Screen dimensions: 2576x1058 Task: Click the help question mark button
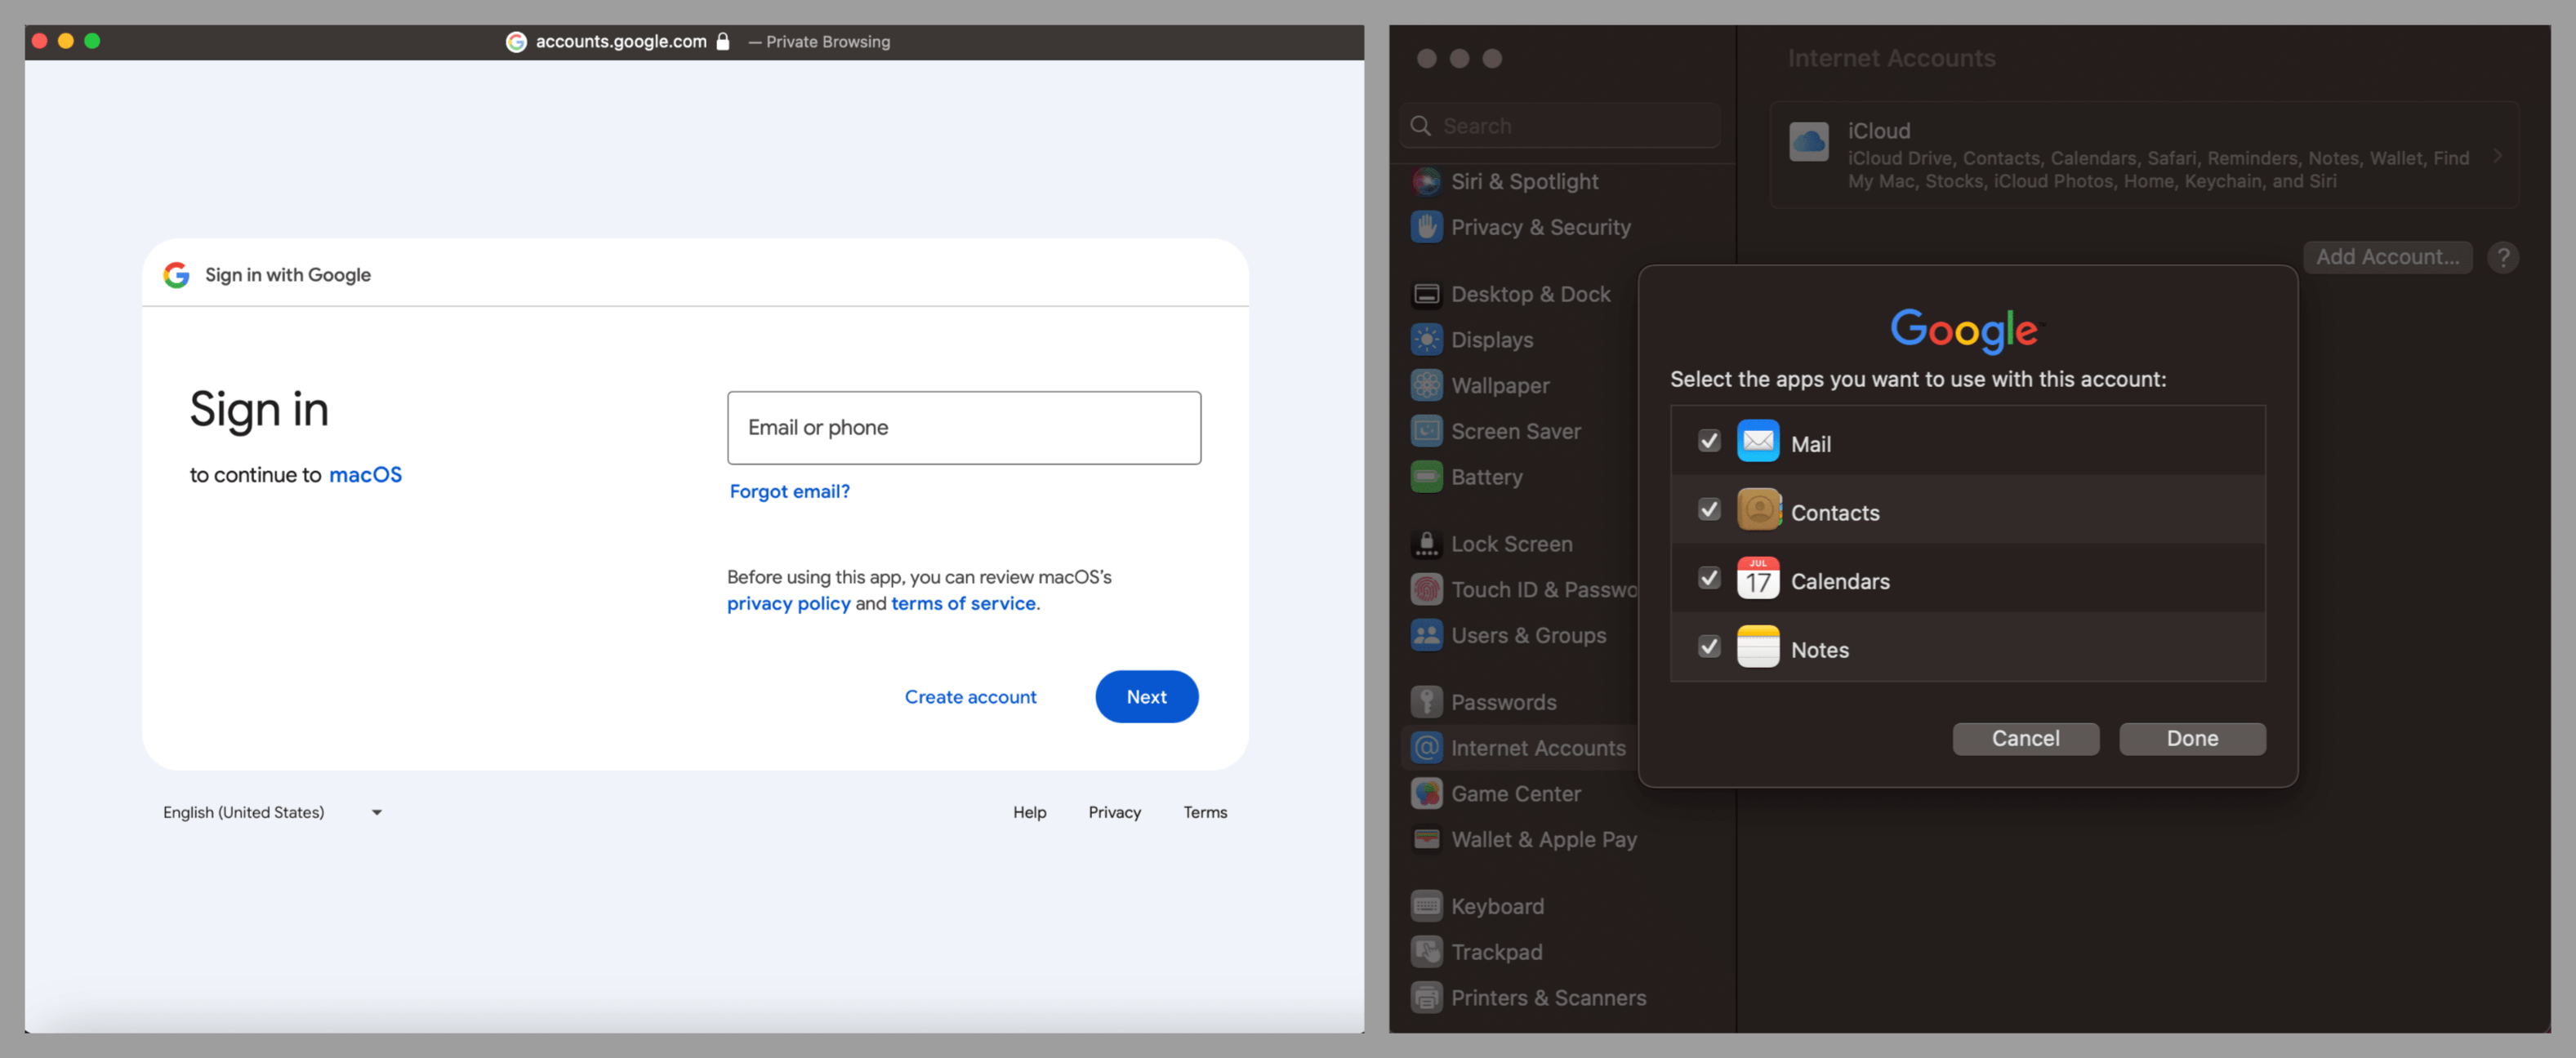coord(2503,258)
